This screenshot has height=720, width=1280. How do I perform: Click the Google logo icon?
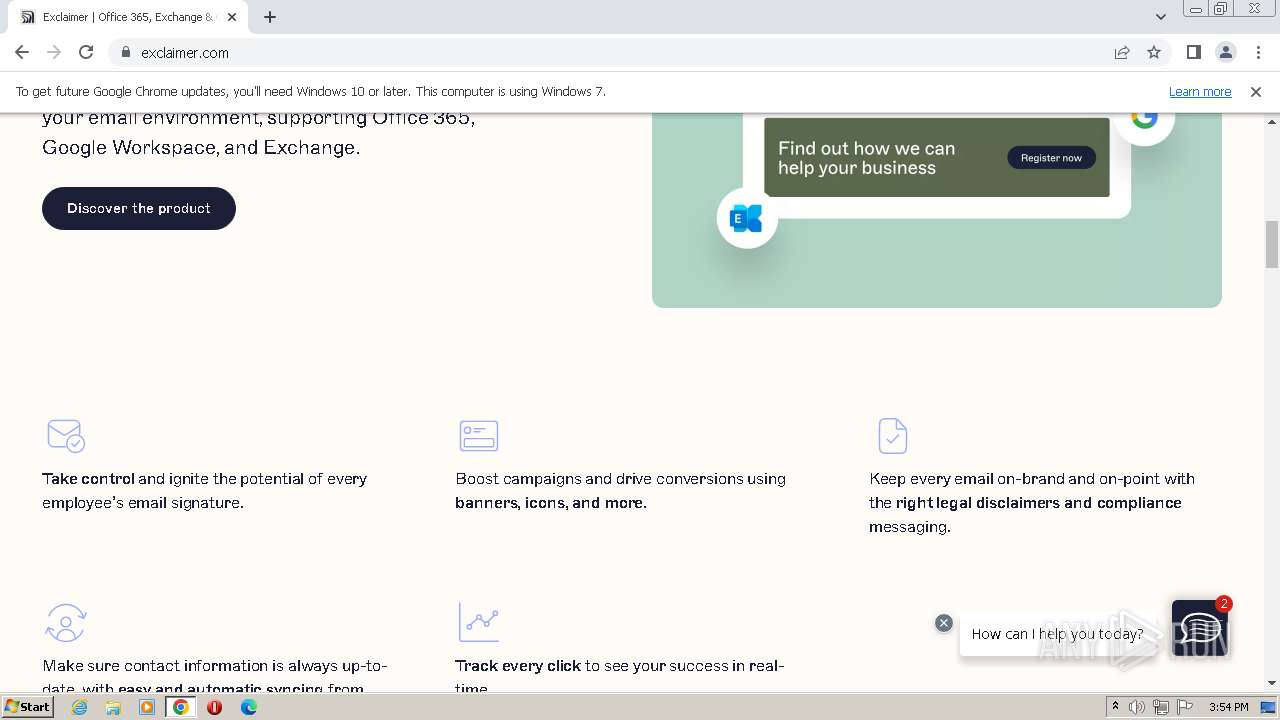coord(1144,118)
